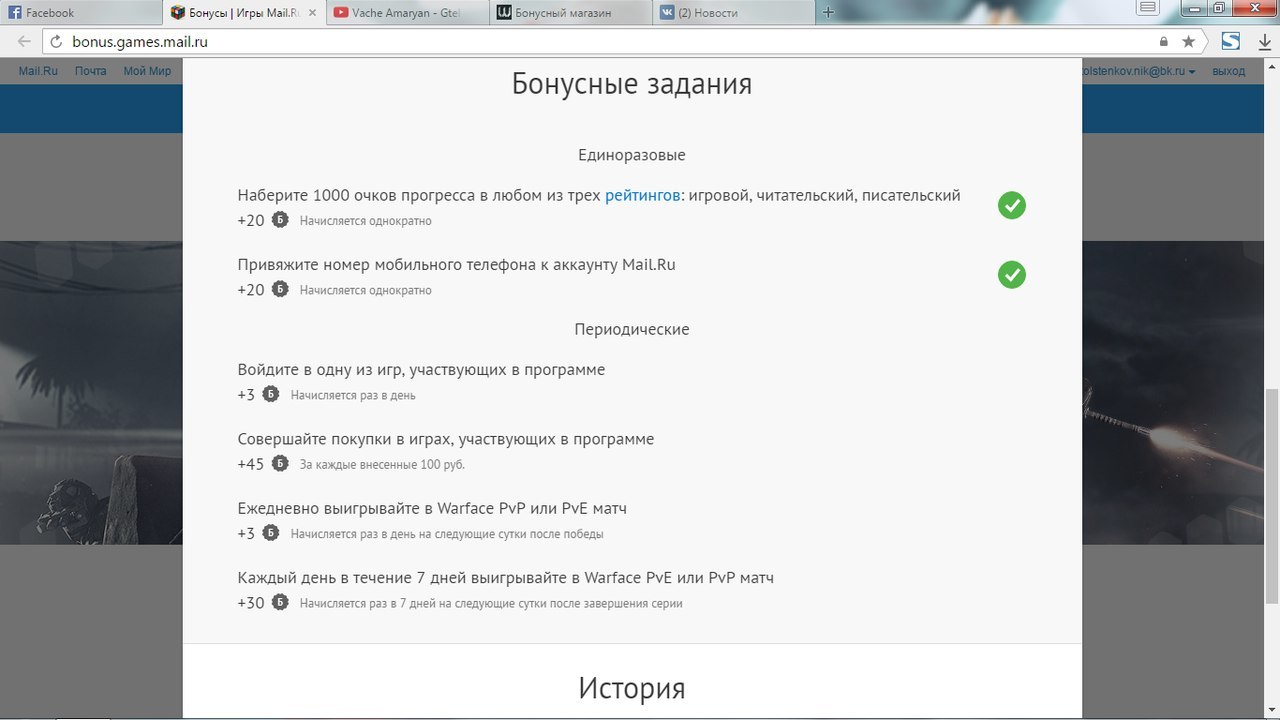Open the рейтингов link
The height and width of the screenshot is (720, 1280).
[x=643, y=195]
